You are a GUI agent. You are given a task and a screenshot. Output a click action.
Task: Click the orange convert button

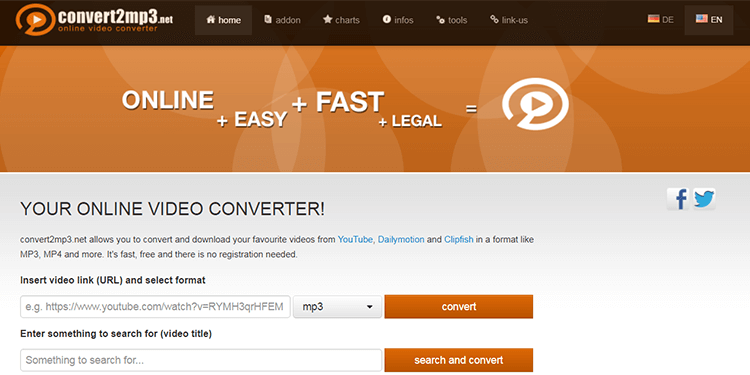(459, 307)
